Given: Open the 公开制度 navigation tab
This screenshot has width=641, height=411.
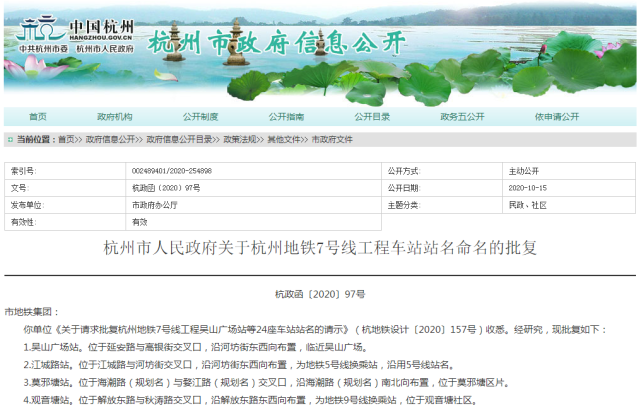Looking at the screenshot, I should tap(200, 117).
